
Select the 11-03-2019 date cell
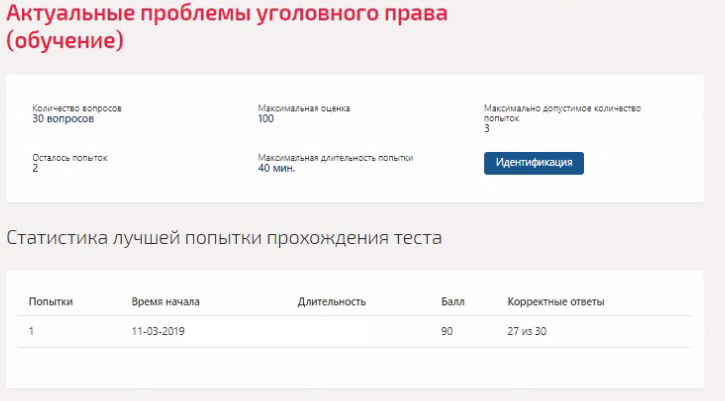(158, 331)
